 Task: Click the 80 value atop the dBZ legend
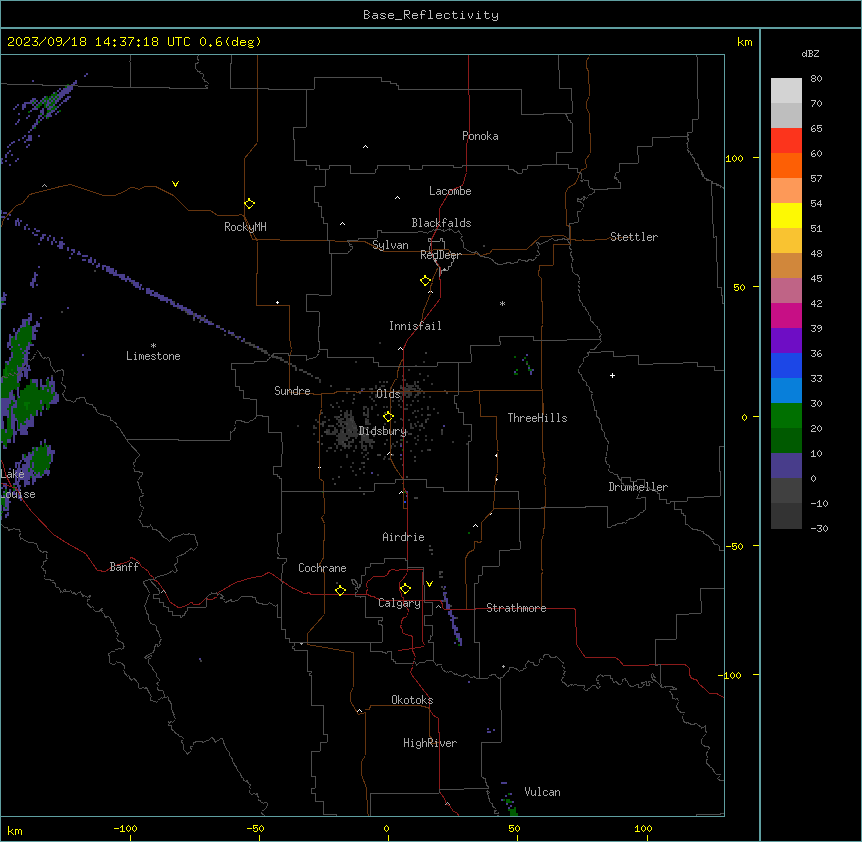[x=816, y=79]
